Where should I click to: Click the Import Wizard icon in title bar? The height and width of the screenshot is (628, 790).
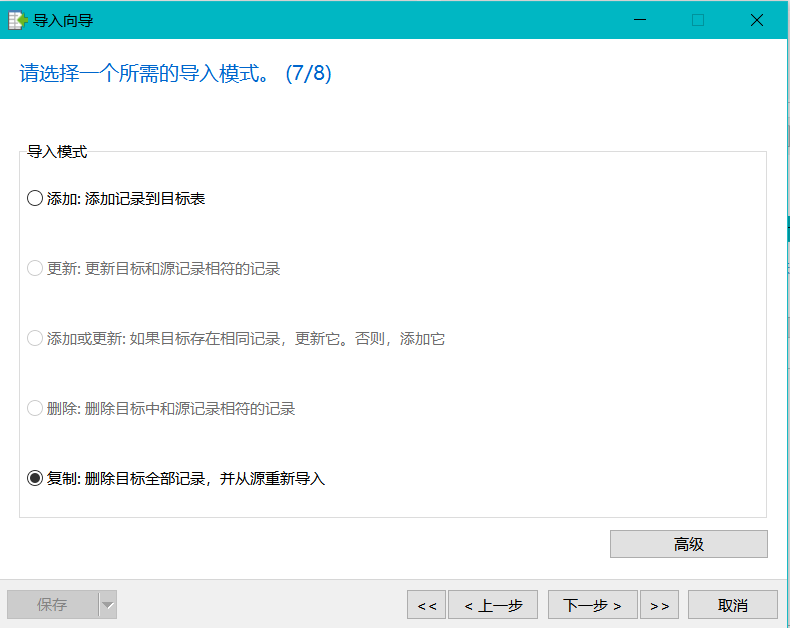click(17, 20)
